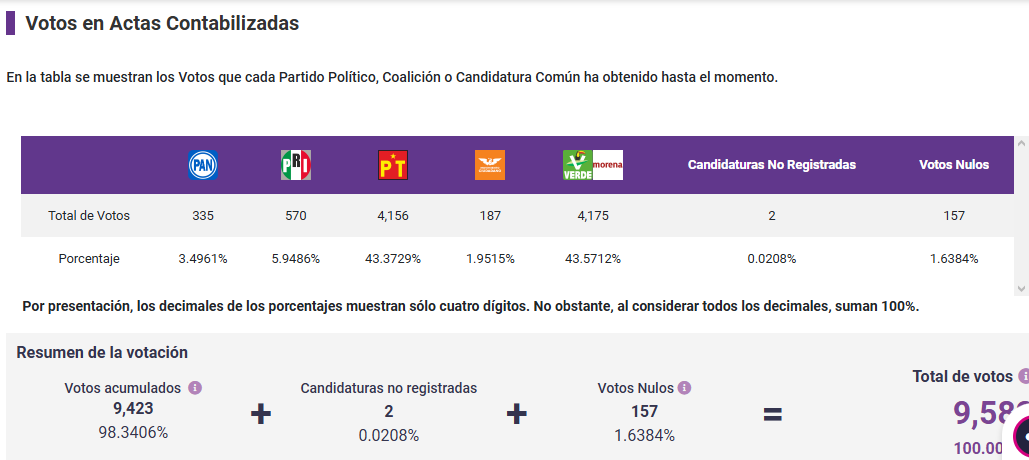This screenshot has height=460, width=1029.
Task: Click info icon next to Votos acumulados
Action: pyautogui.click(x=195, y=388)
